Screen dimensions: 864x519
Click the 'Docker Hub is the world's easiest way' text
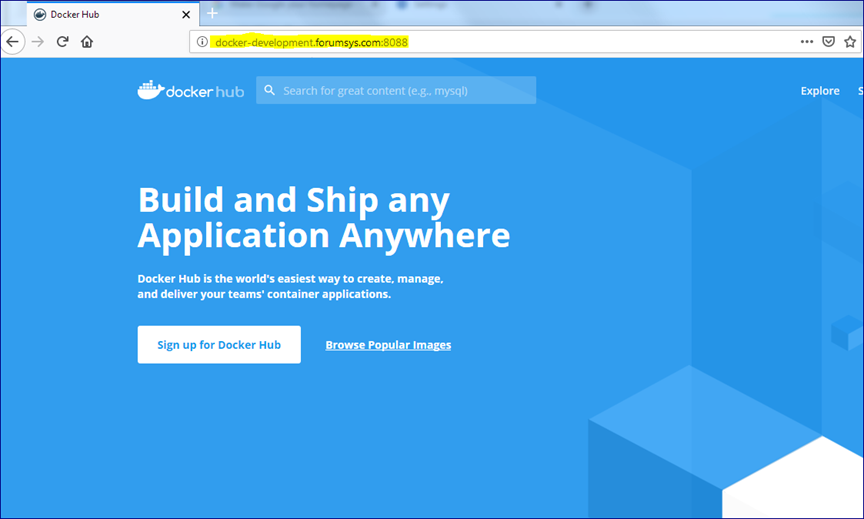[290, 286]
